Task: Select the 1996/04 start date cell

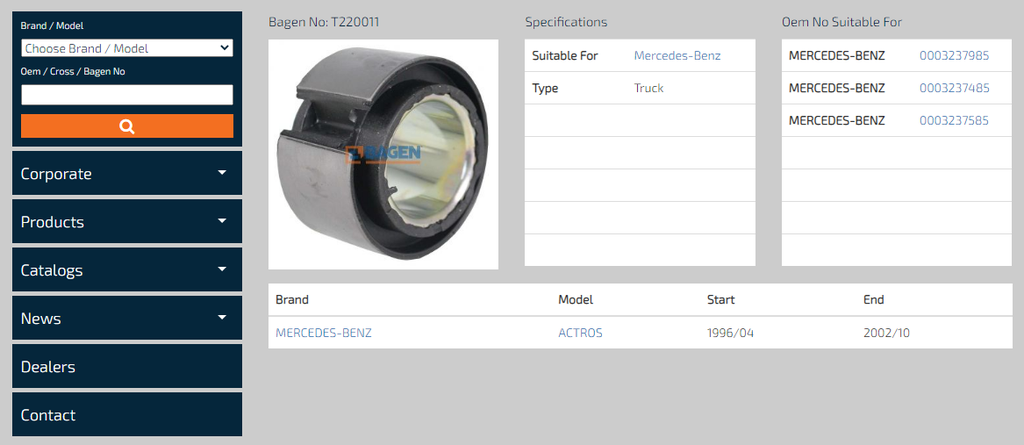Action: (730, 333)
